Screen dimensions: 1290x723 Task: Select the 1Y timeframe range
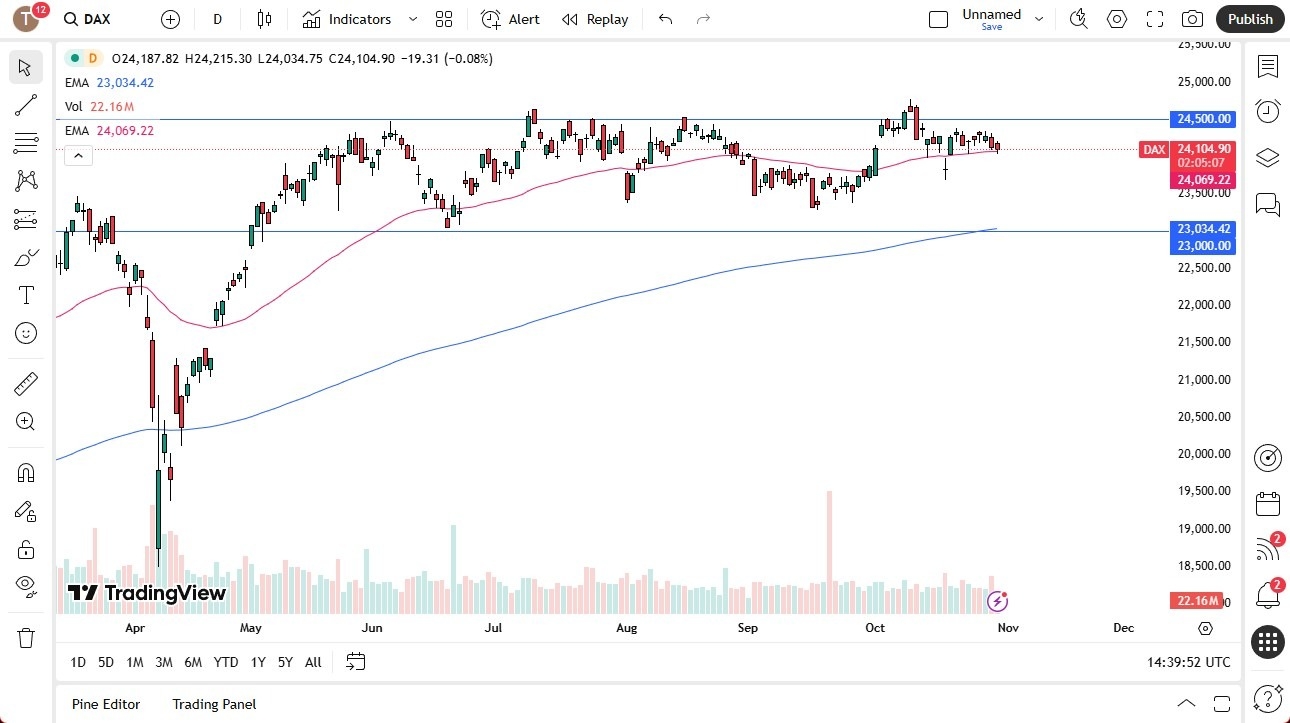(257, 662)
